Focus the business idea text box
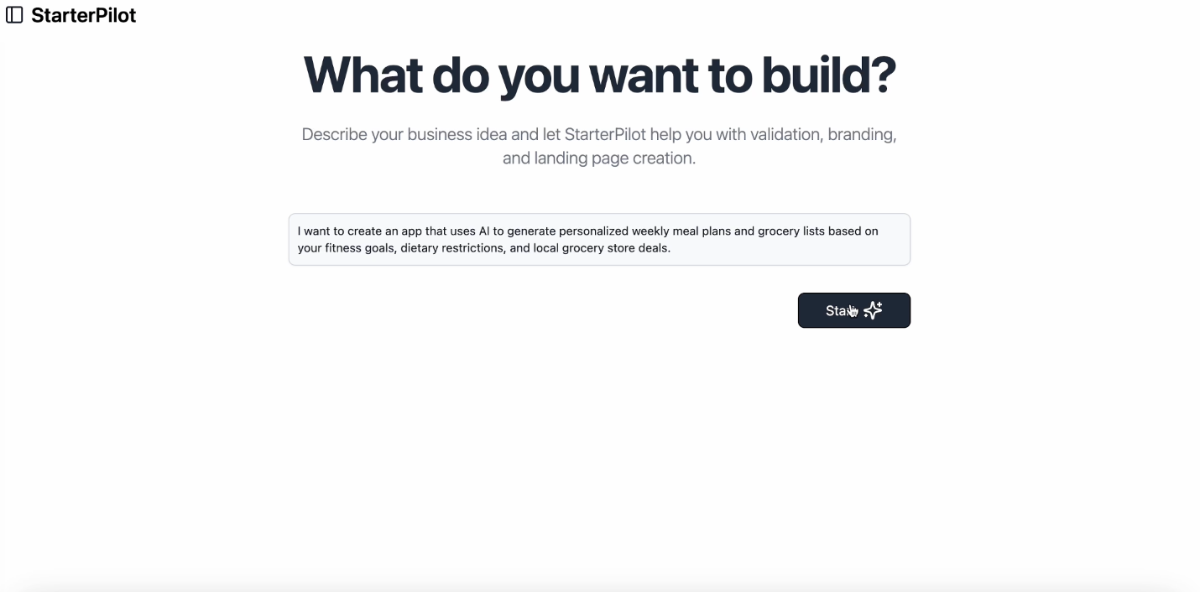This screenshot has width=1200, height=592. click(x=599, y=239)
